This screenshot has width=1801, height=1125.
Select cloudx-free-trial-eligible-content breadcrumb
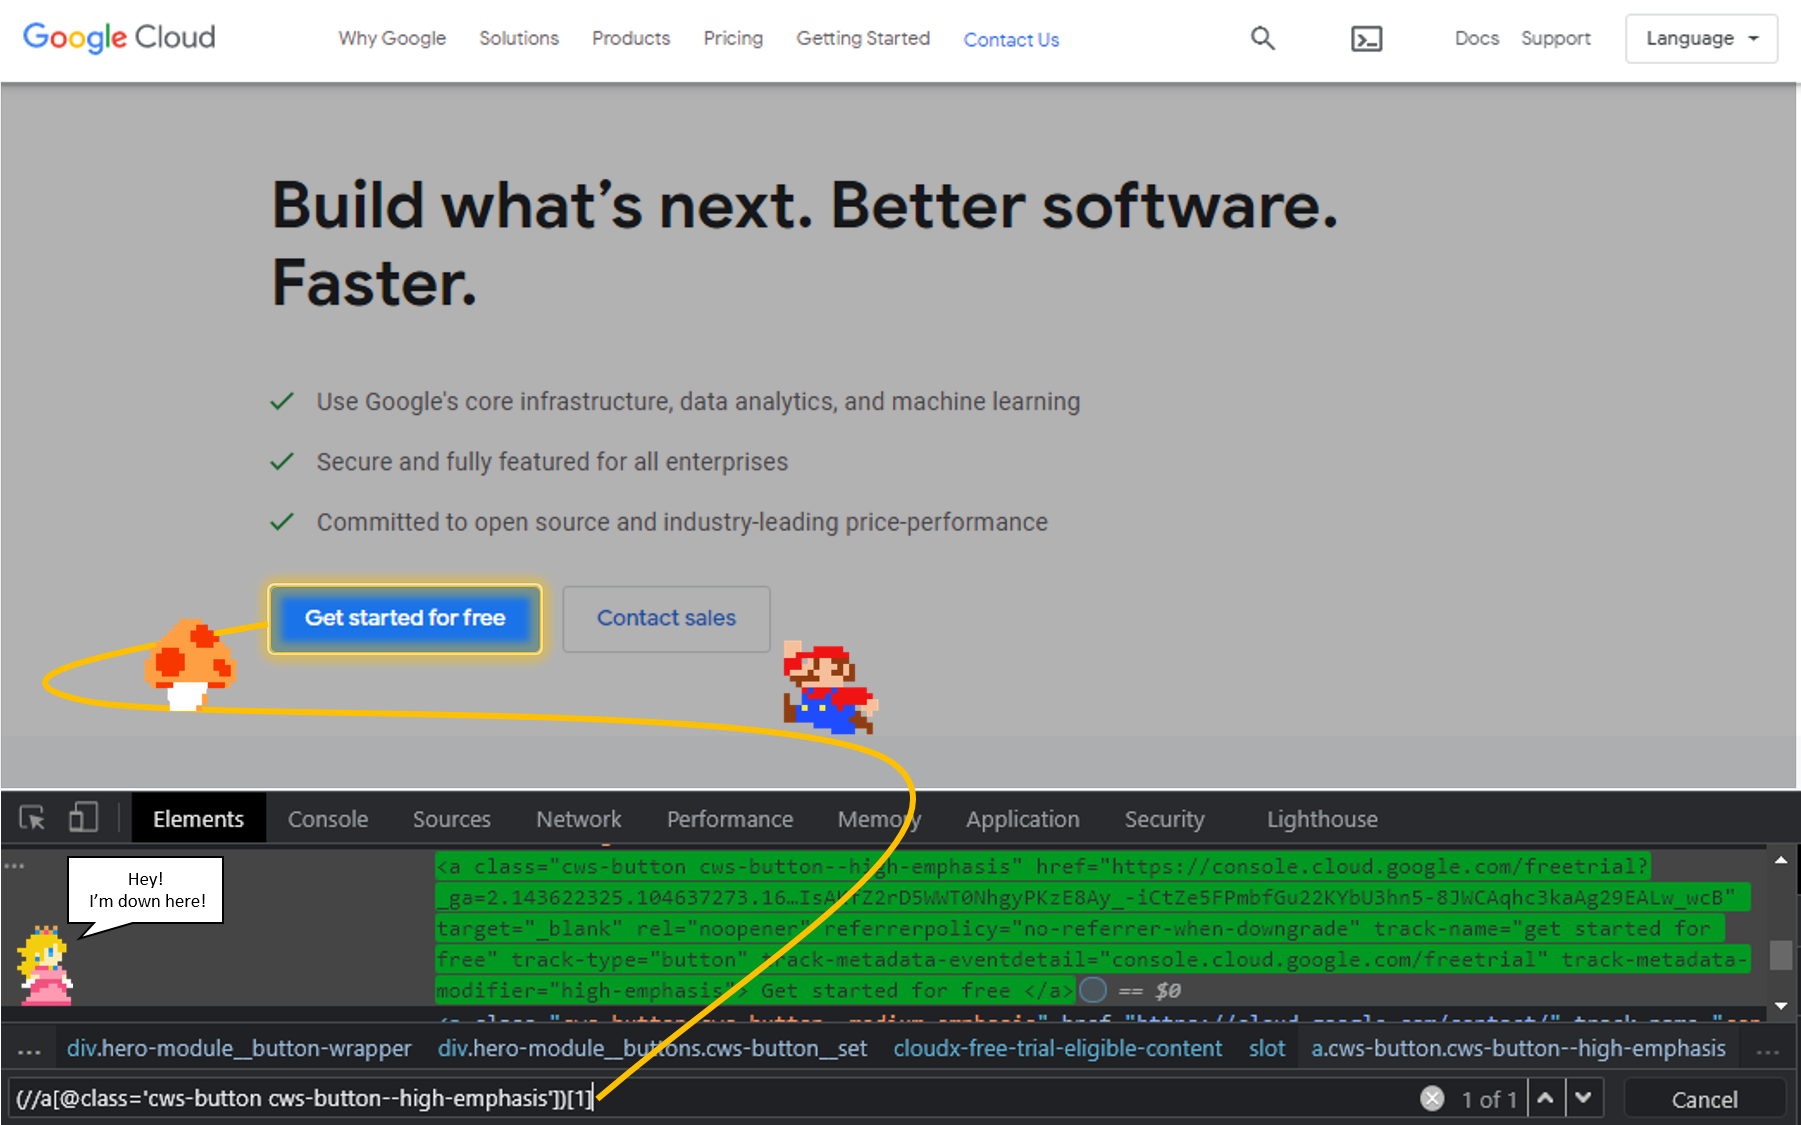coord(1058,1048)
